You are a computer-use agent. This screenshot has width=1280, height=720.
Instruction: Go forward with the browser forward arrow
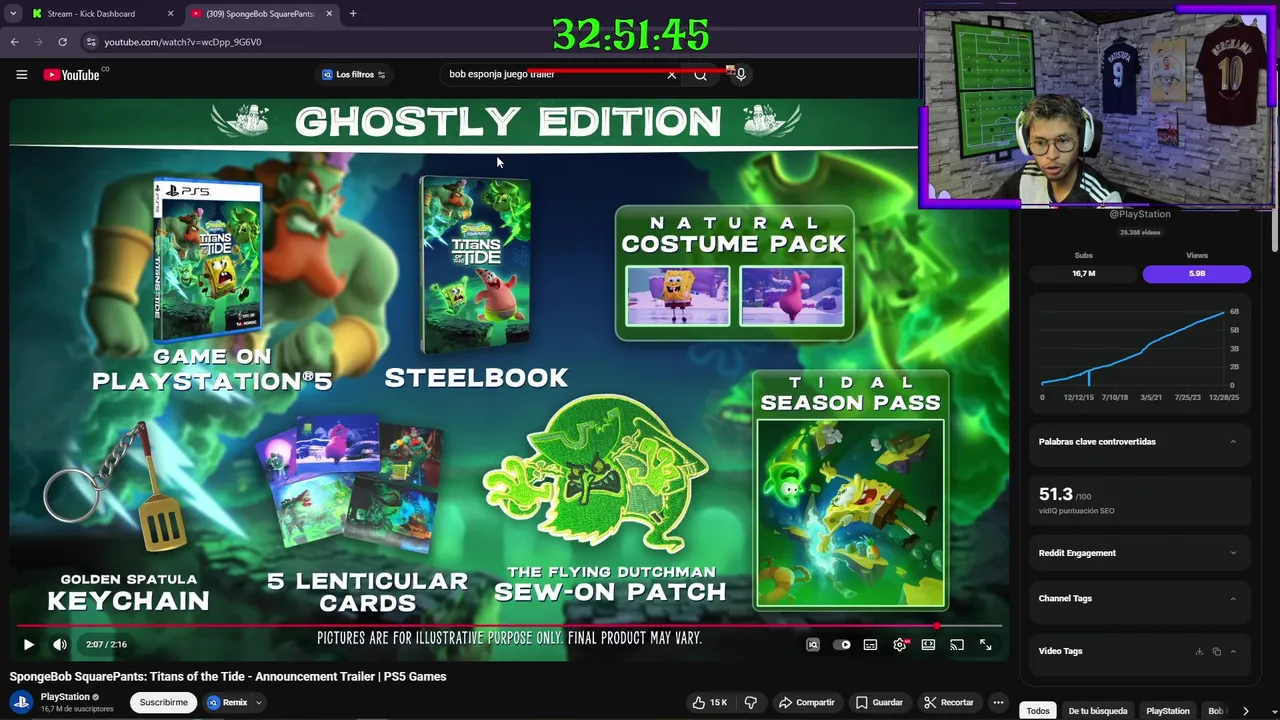point(38,42)
